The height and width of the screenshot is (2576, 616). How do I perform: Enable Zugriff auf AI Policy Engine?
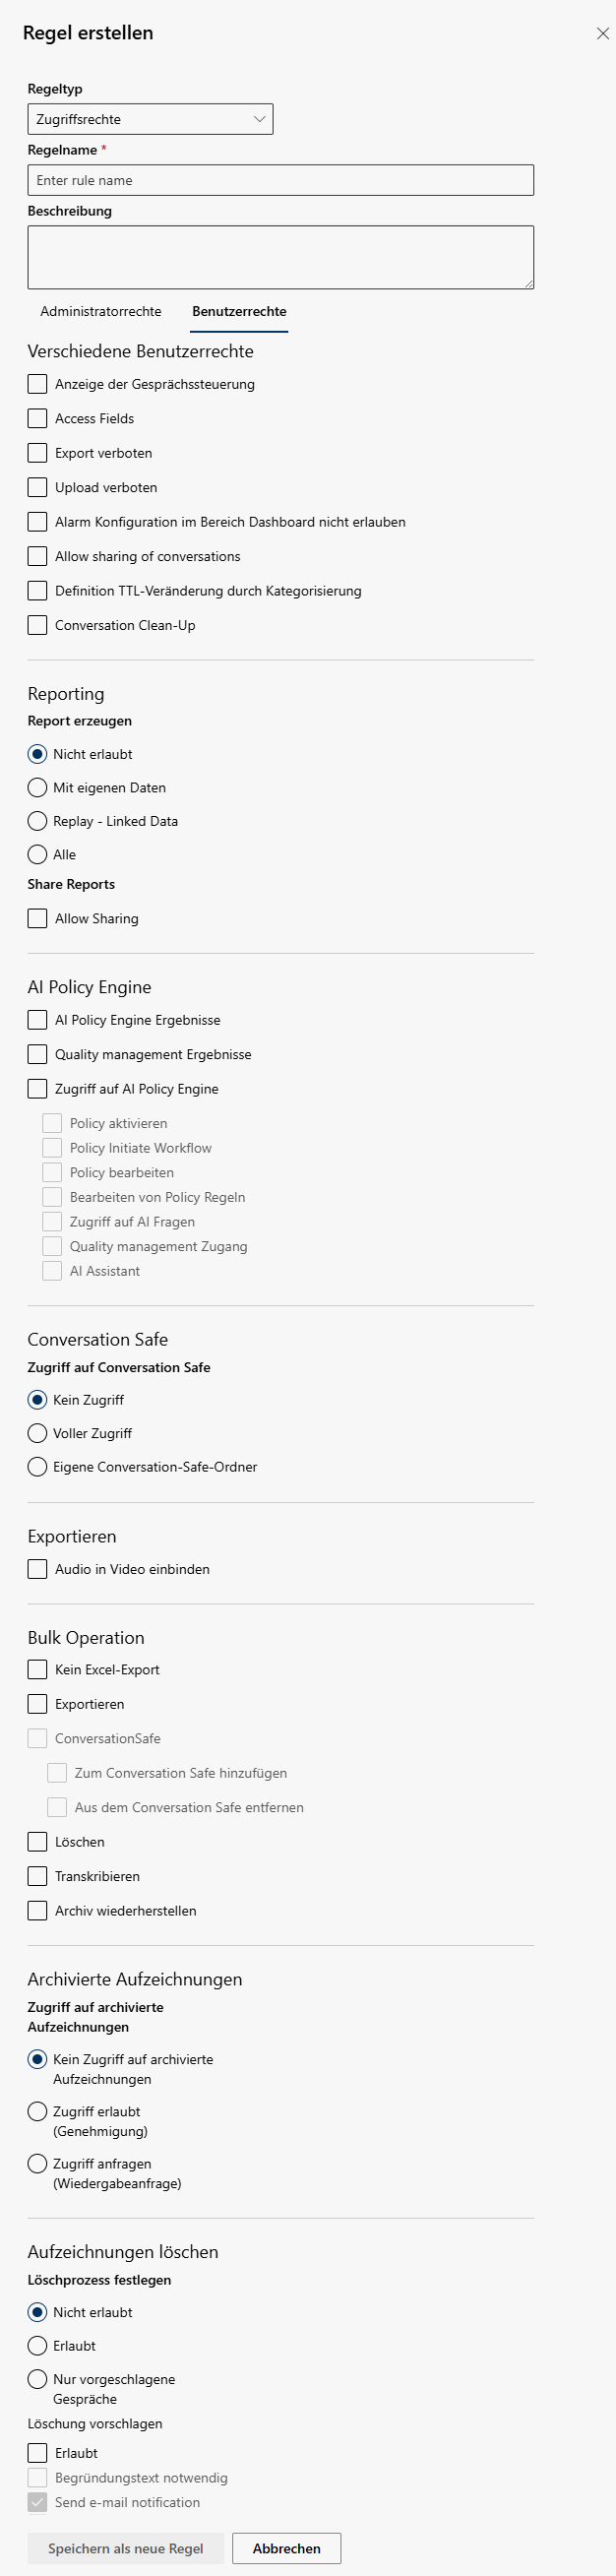click(x=38, y=1089)
